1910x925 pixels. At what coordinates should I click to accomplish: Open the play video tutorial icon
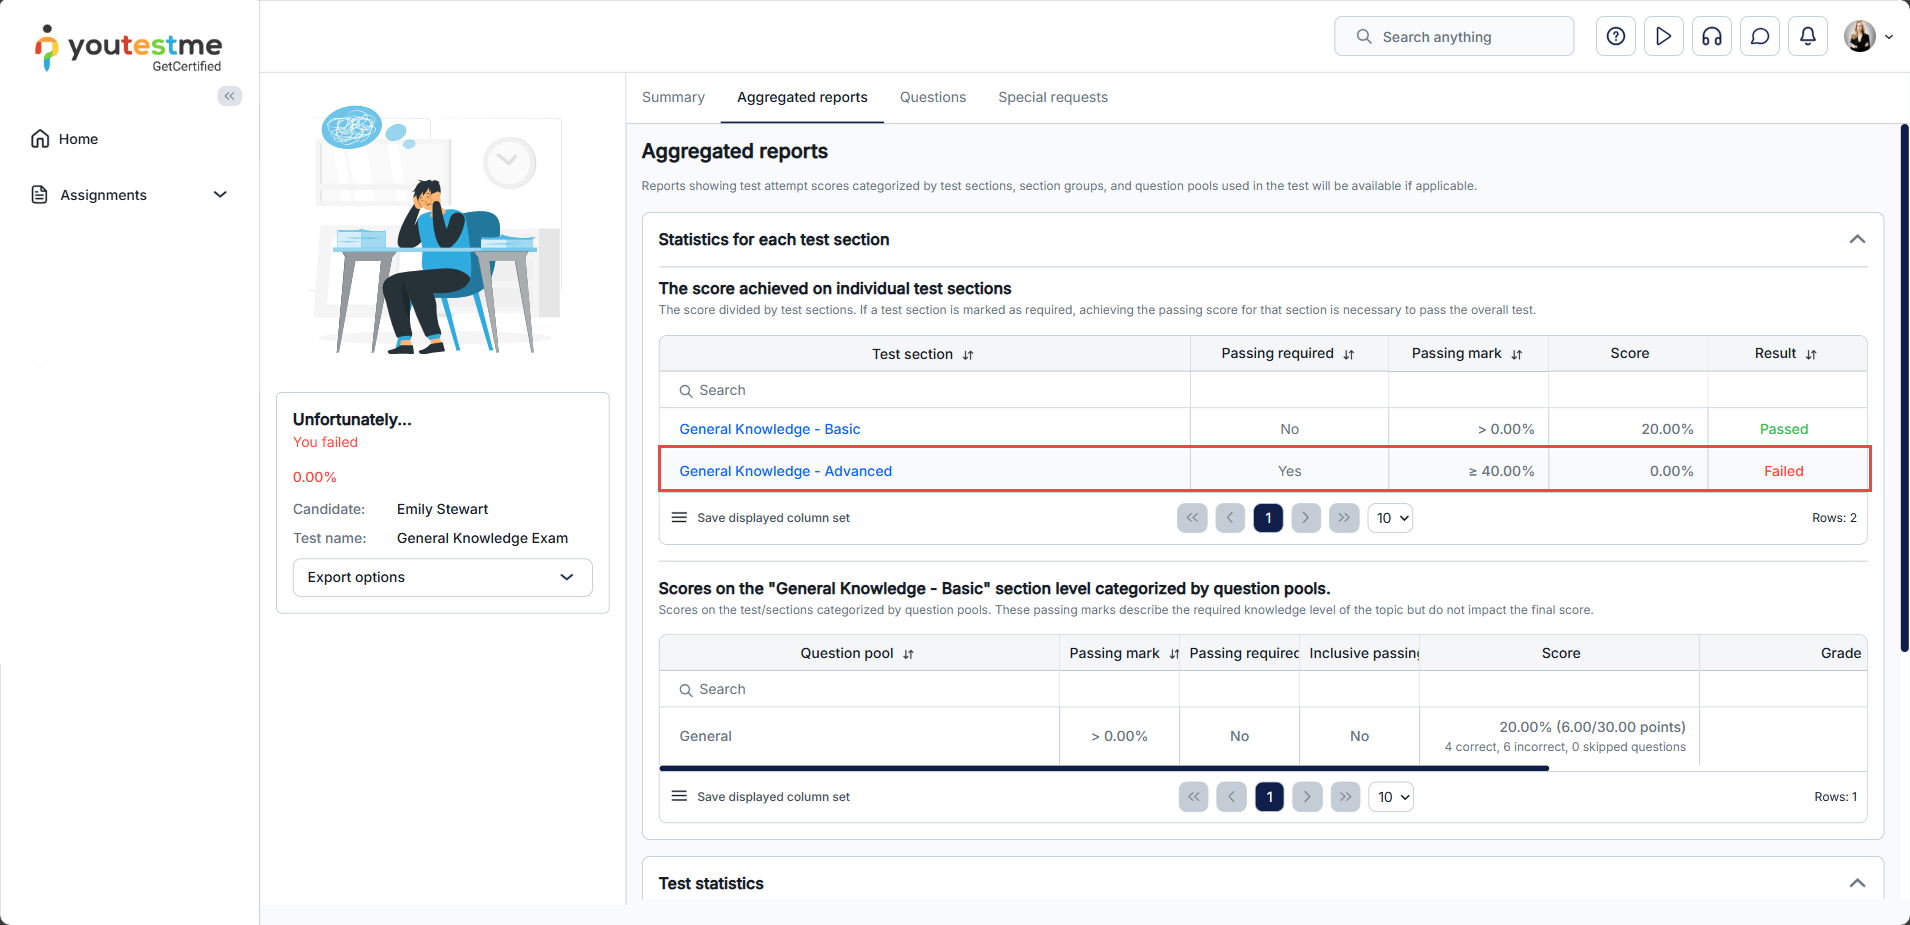point(1663,37)
